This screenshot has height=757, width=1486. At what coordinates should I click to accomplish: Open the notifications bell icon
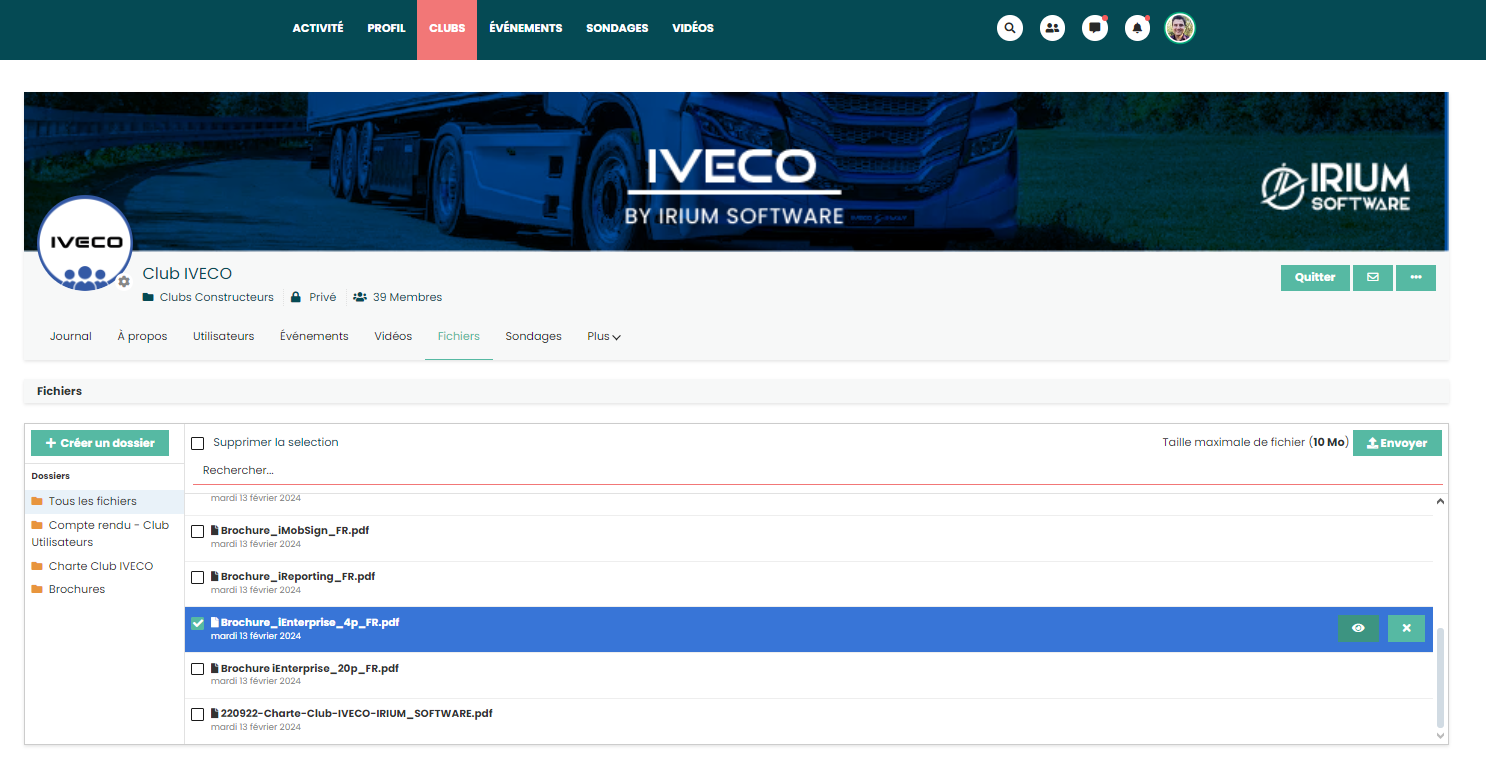point(1137,28)
